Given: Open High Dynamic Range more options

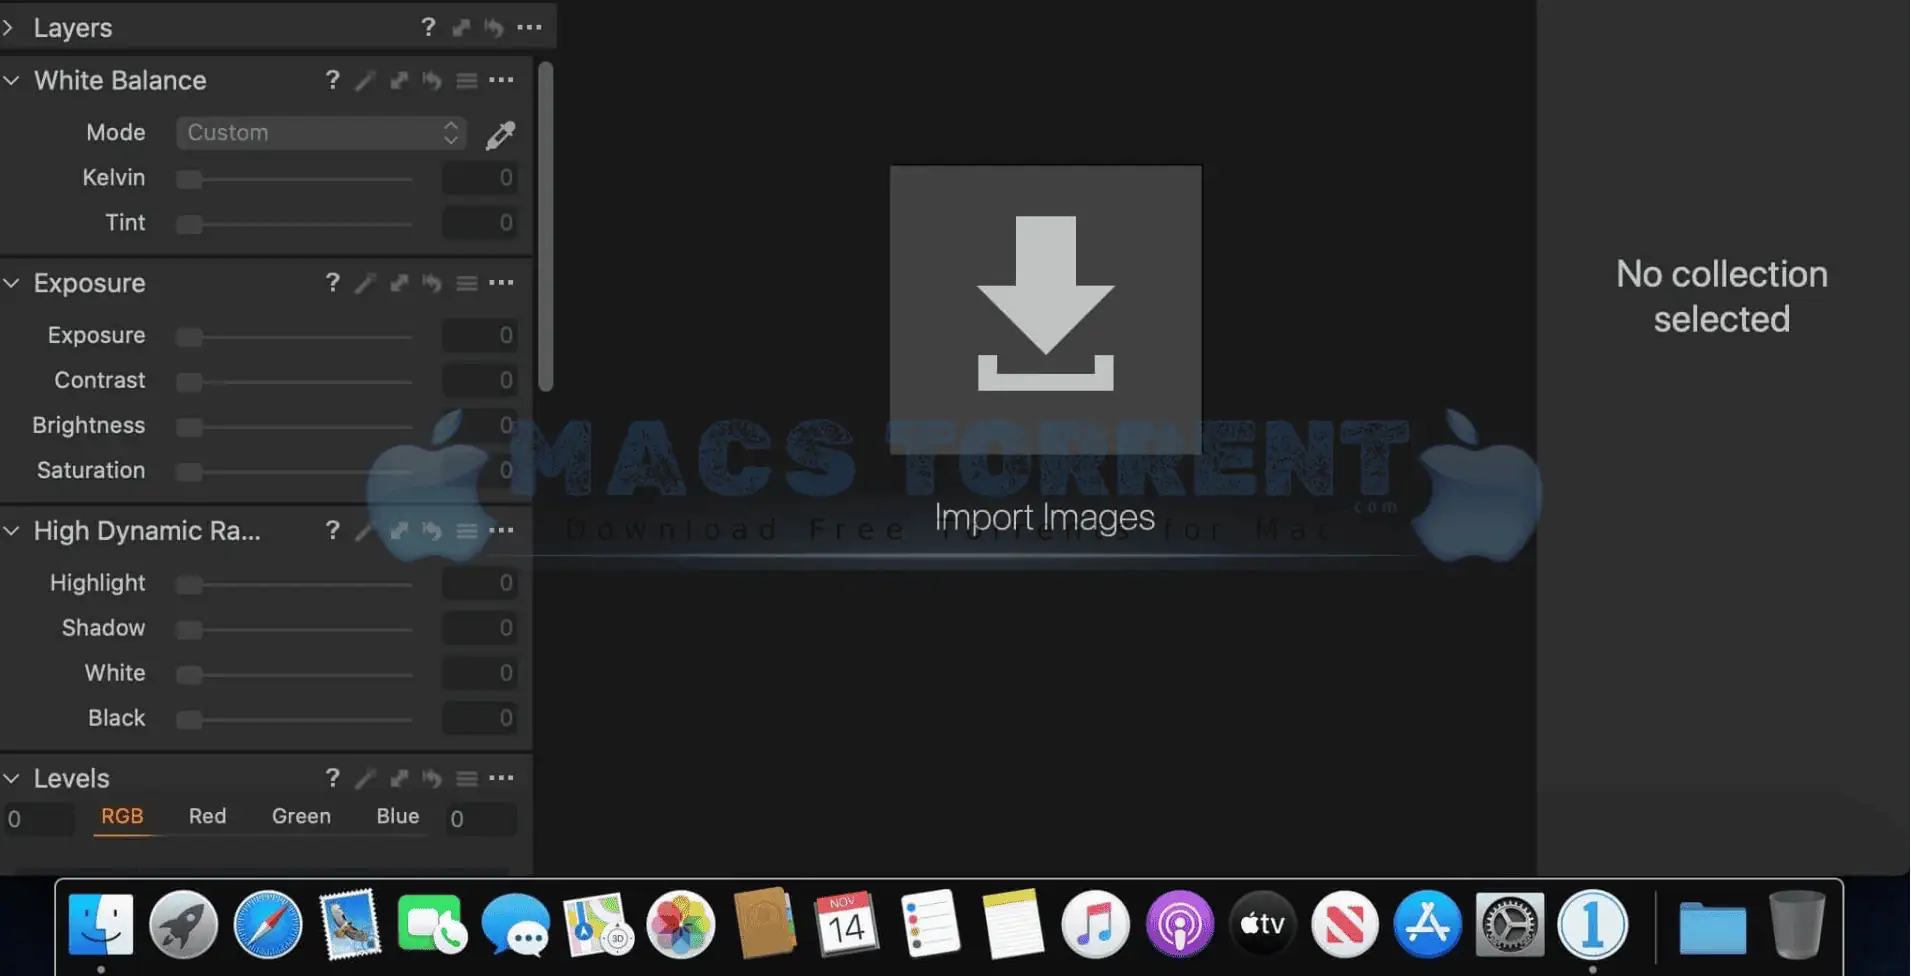Looking at the screenshot, I should (x=502, y=530).
